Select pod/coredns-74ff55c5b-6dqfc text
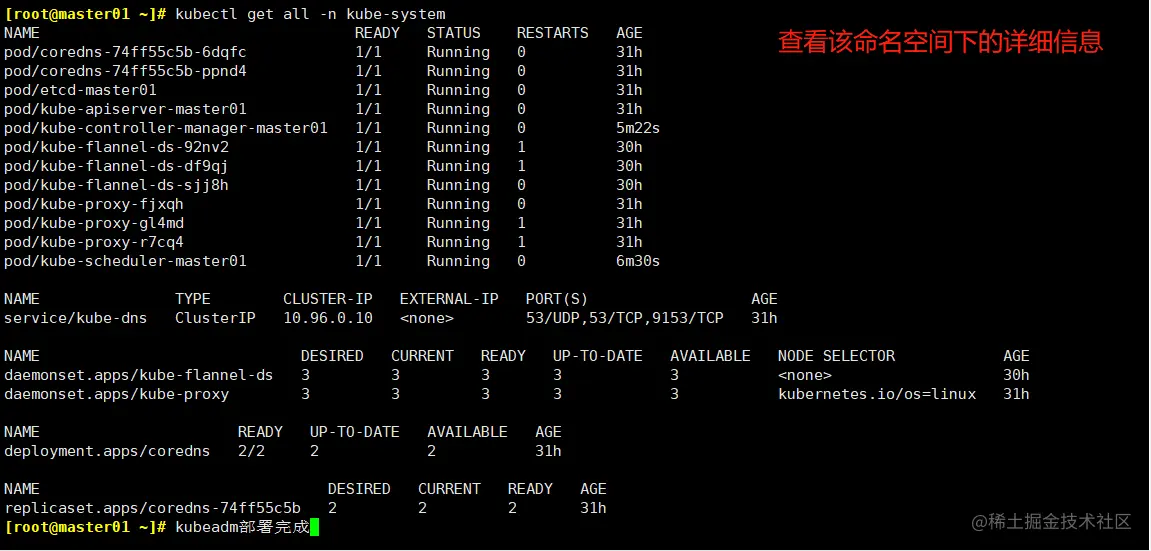This screenshot has width=1151, height=551. click(x=125, y=52)
